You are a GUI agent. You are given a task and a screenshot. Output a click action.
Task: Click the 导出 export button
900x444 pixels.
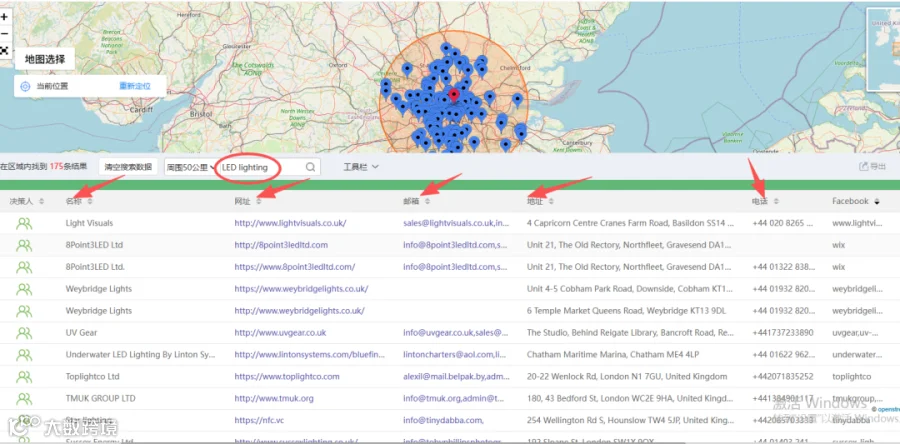tap(872, 166)
